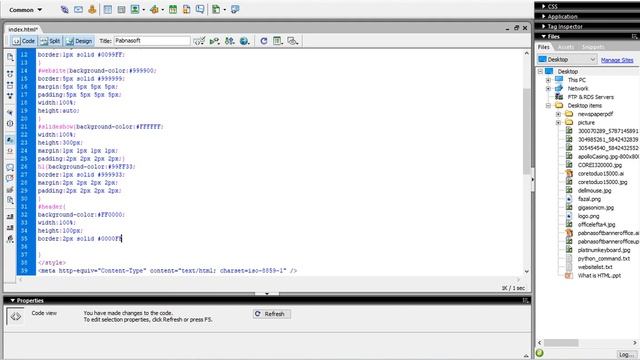This screenshot has width=640, height=360.
Task: Click the Expand All icon
Action: point(10,96)
